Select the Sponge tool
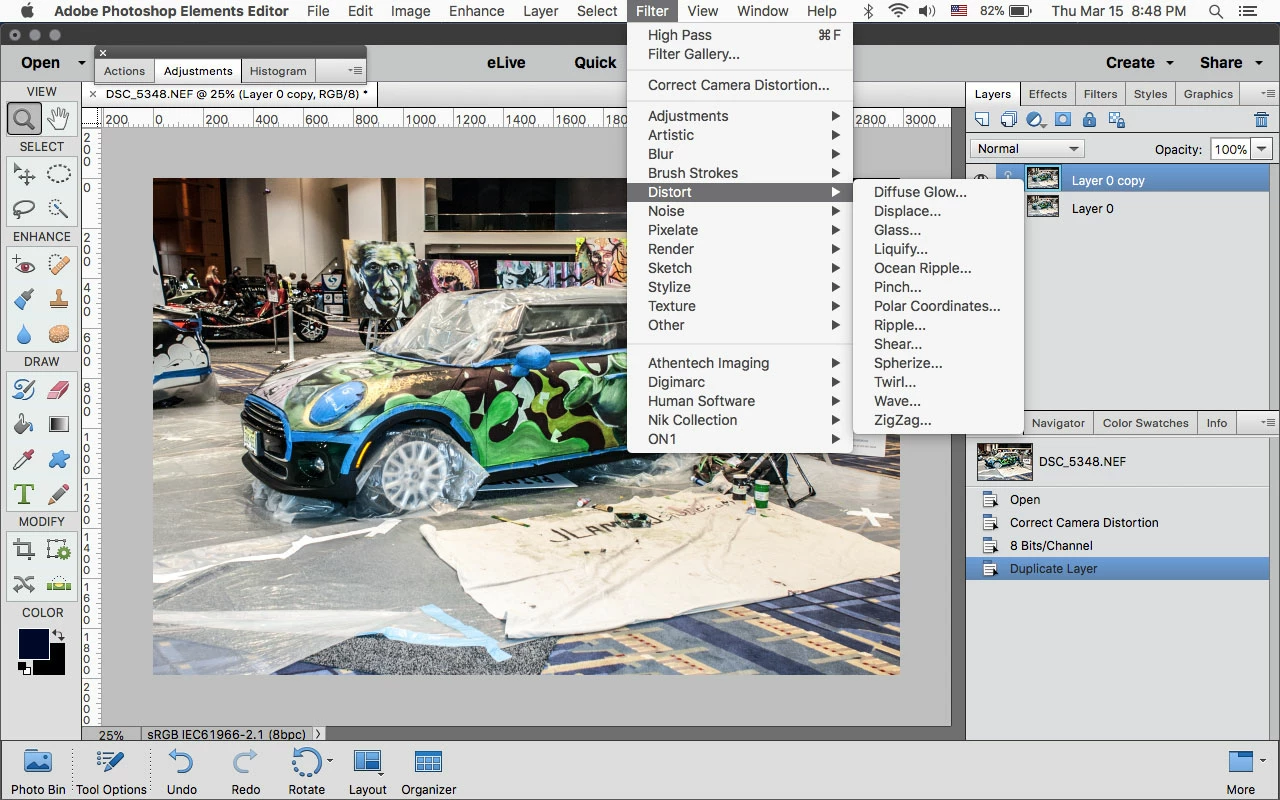Viewport: 1280px width, 800px height. [x=58, y=333]
